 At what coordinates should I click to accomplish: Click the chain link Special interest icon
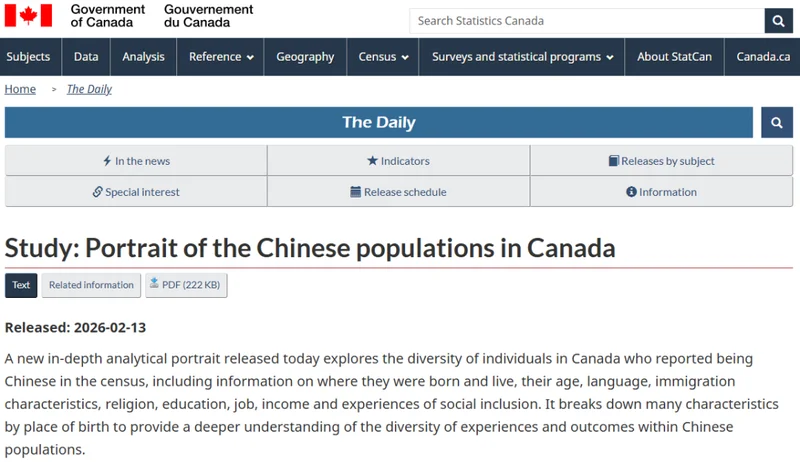coord(97,192)
